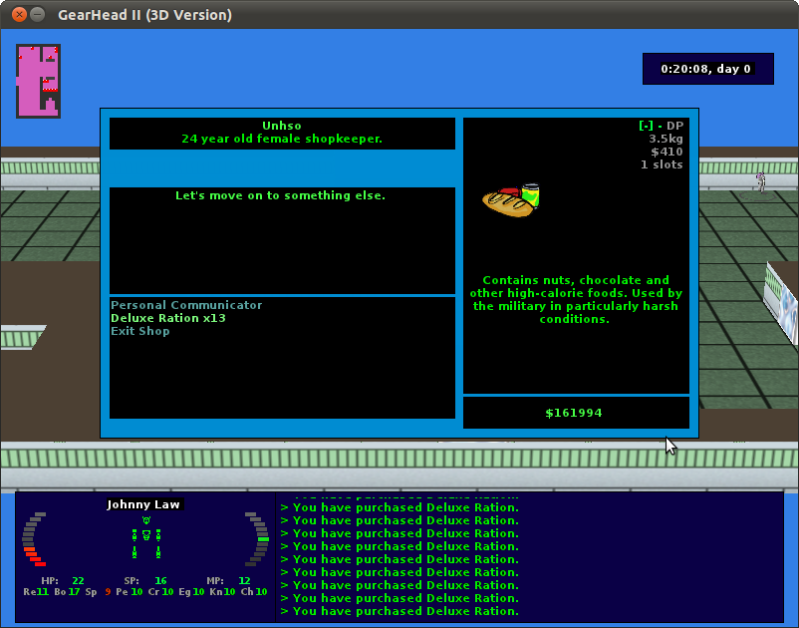Click the shopkeeper name Unhso

coord(282,125)
